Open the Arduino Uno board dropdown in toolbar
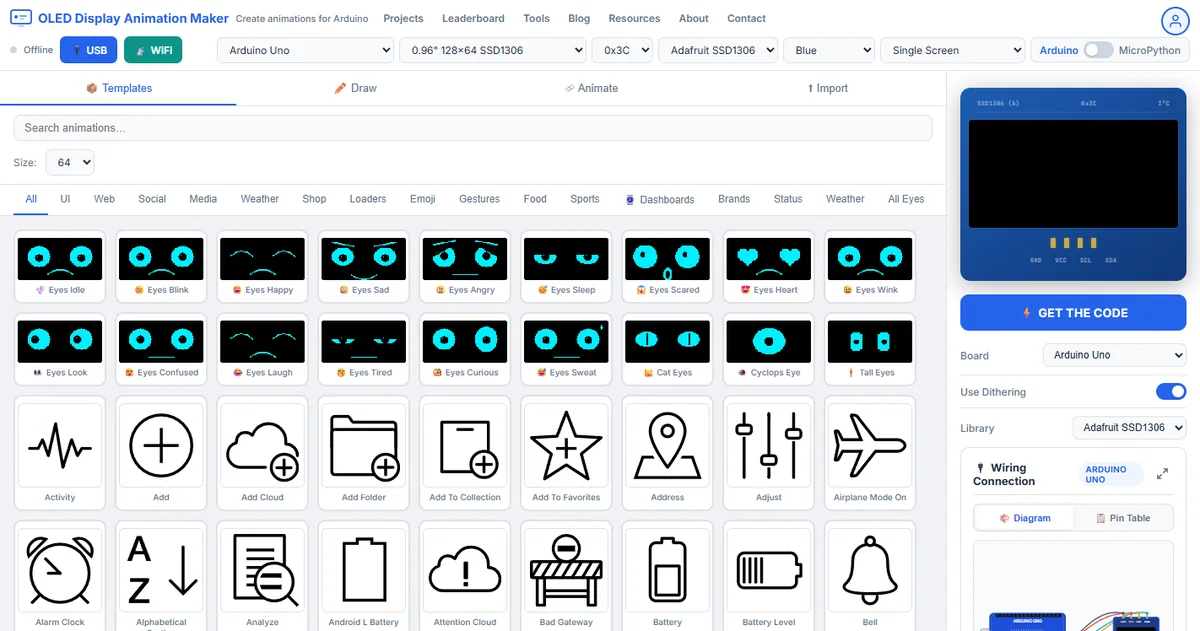 tap(306, 50)
